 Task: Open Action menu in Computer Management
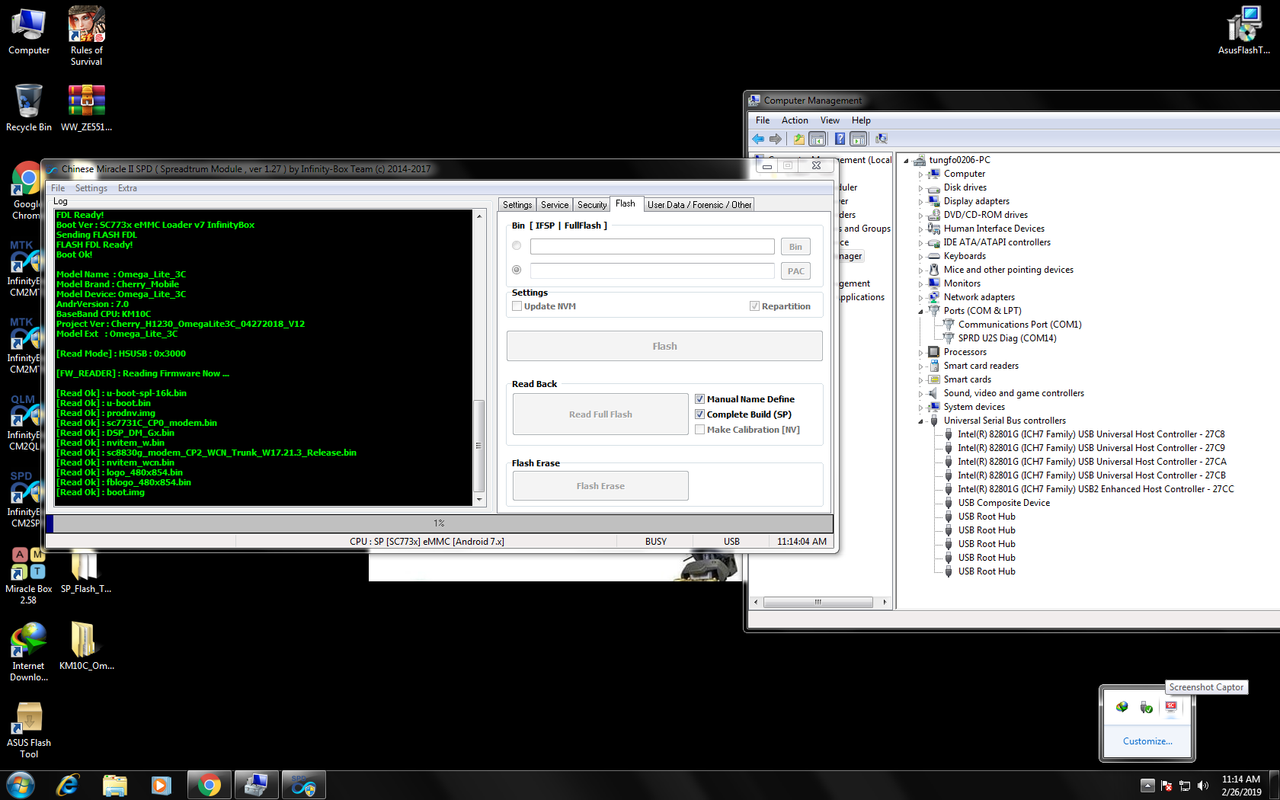(795, 120)
